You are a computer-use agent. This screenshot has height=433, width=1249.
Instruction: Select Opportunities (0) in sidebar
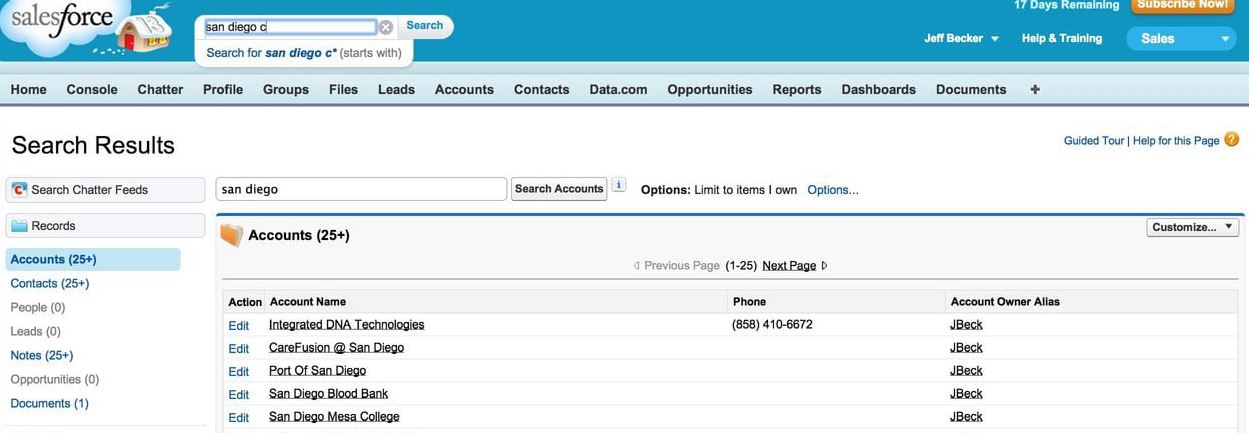point(55,379)
